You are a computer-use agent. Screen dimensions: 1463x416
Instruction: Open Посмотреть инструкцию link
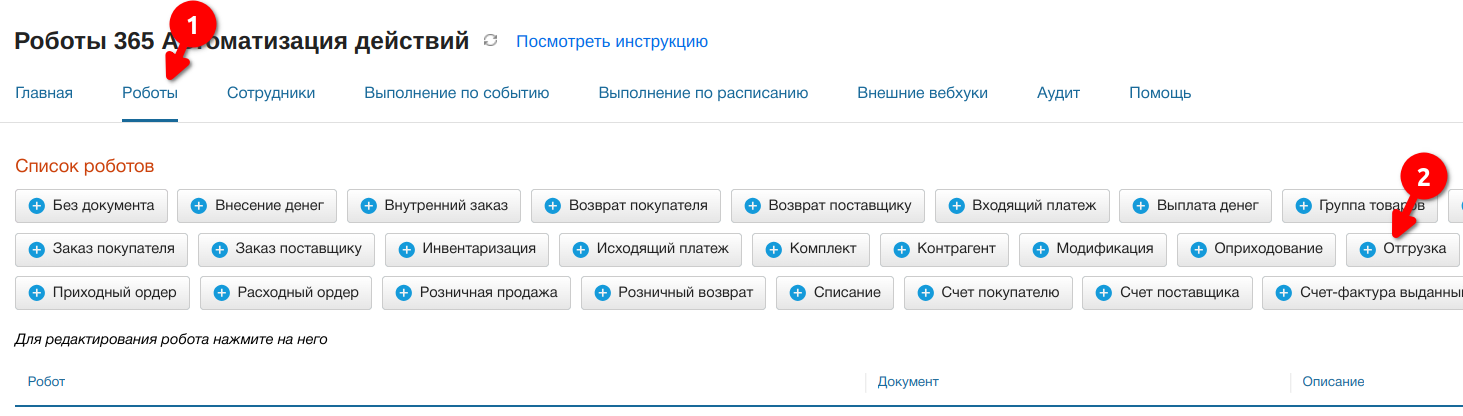[x=612, y=41]
